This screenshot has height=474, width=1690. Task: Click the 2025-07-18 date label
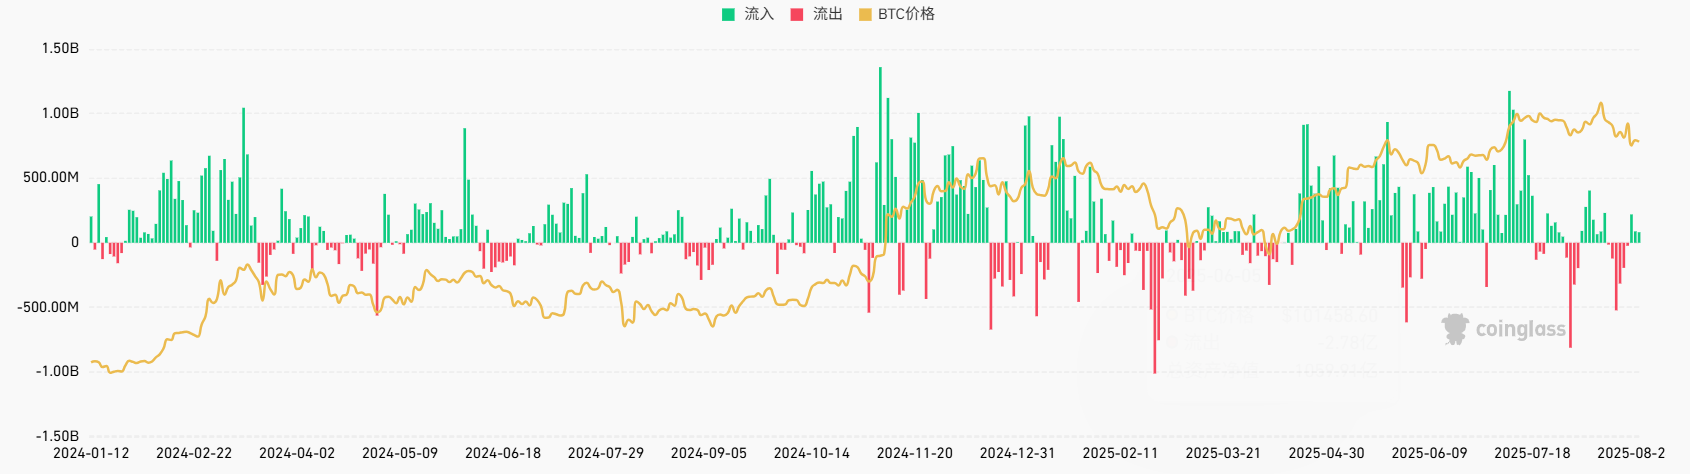[1532, 453]
